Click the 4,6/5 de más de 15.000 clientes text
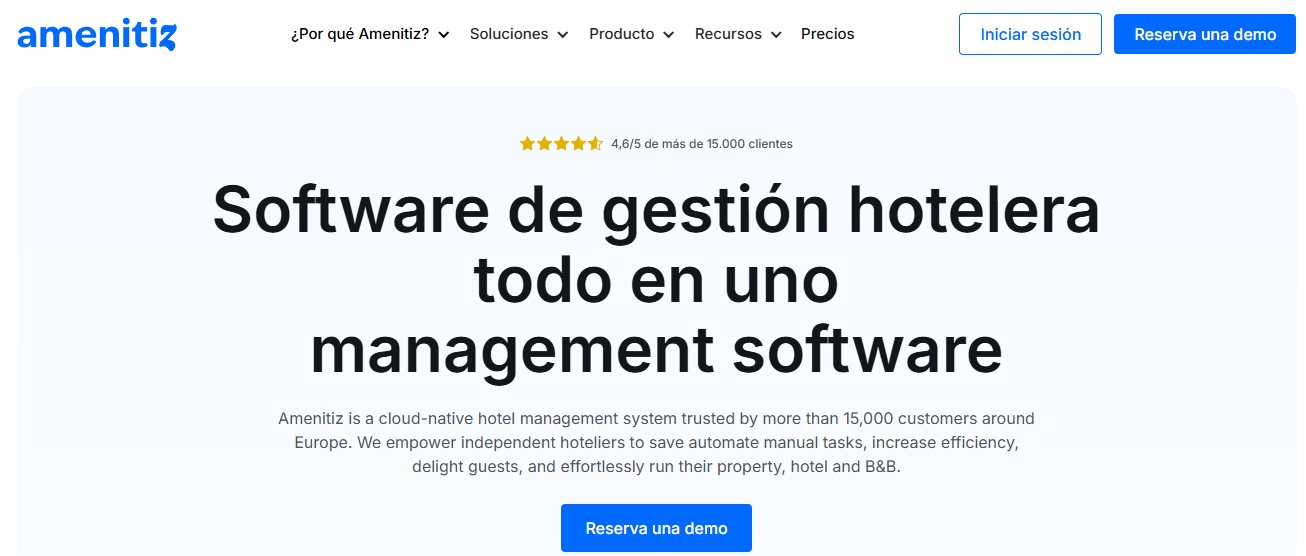The height and width of the screenshot is (556, 1306). coord(702,144)
